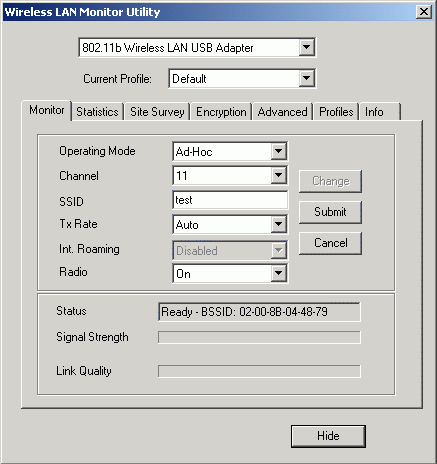Click the Signal Strength progress bar

click(x=259, y=337)
